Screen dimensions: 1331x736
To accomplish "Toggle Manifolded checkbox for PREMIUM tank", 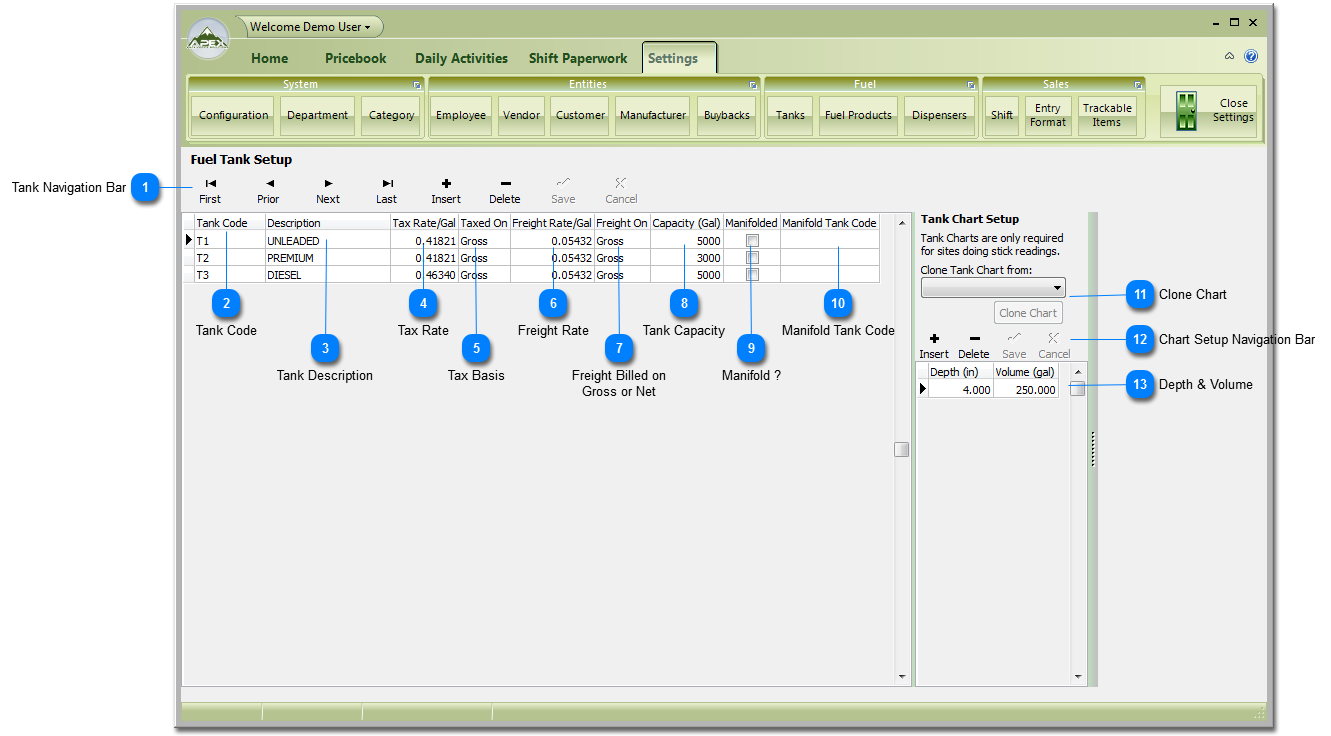I will pyautogui.click(x=752, y=258).
